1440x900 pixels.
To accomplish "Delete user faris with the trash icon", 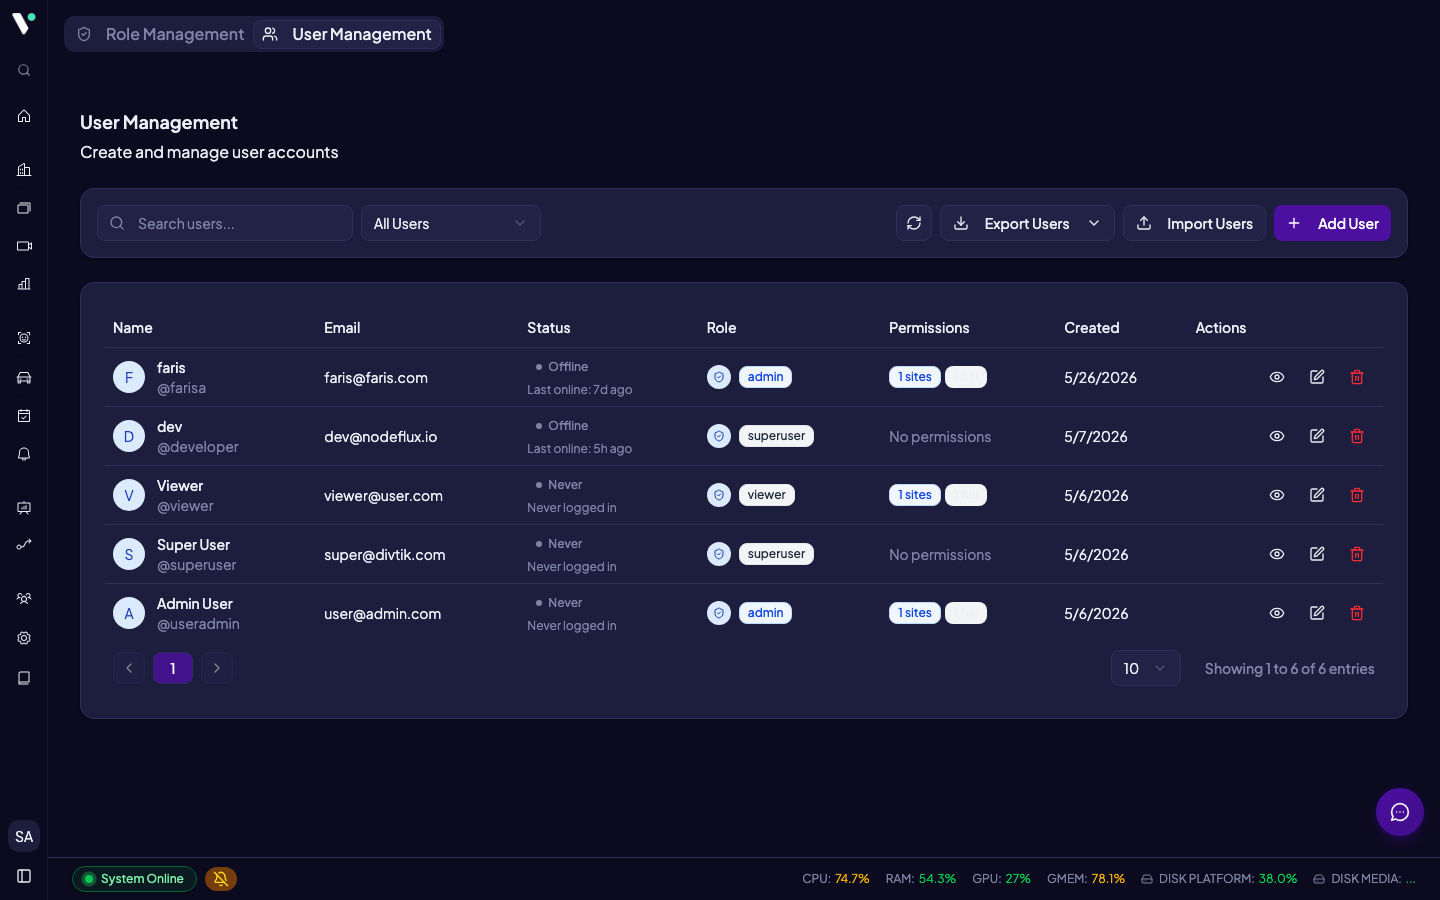I will (x=1357, y=377).
